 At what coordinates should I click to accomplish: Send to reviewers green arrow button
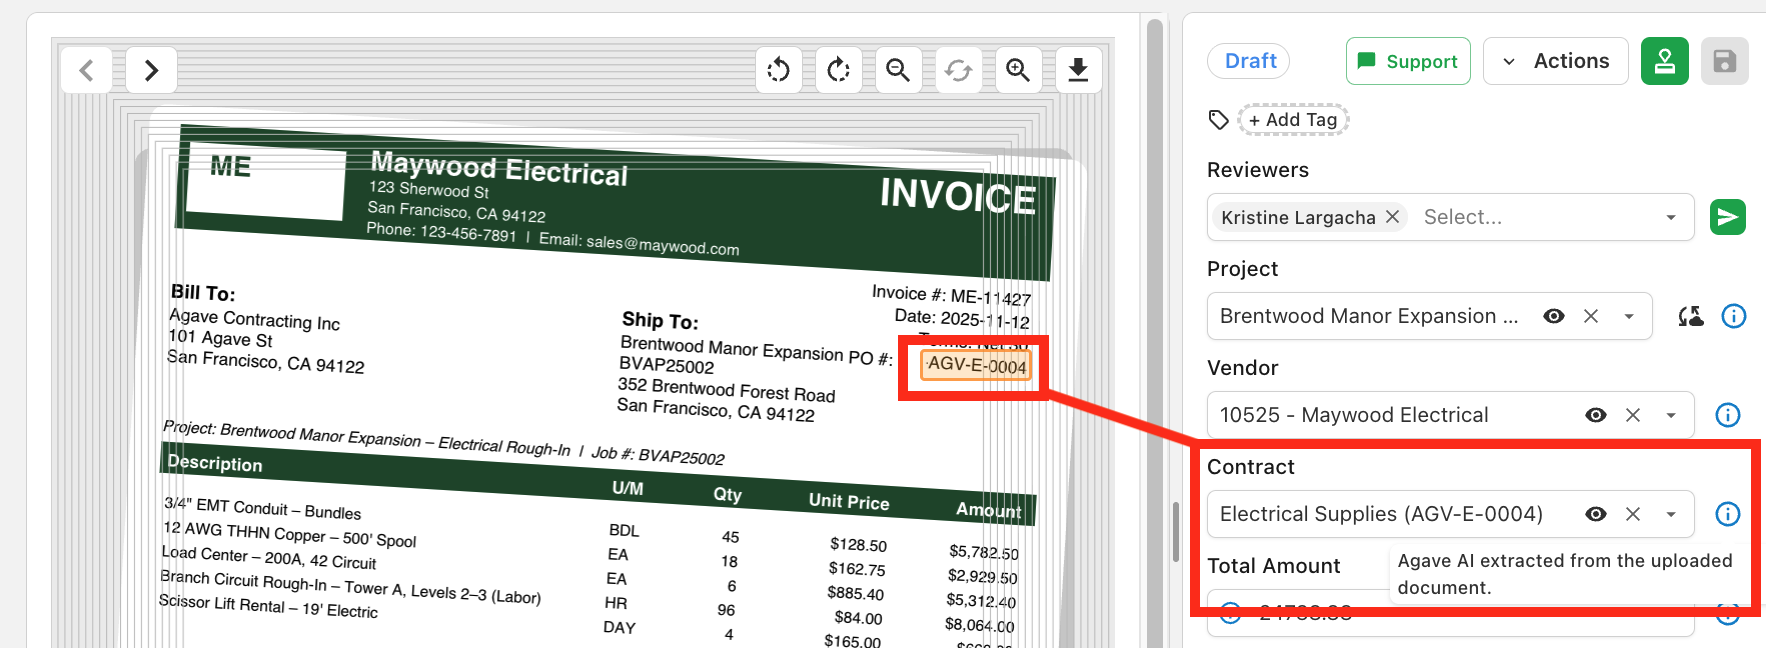pos(1727,217)
